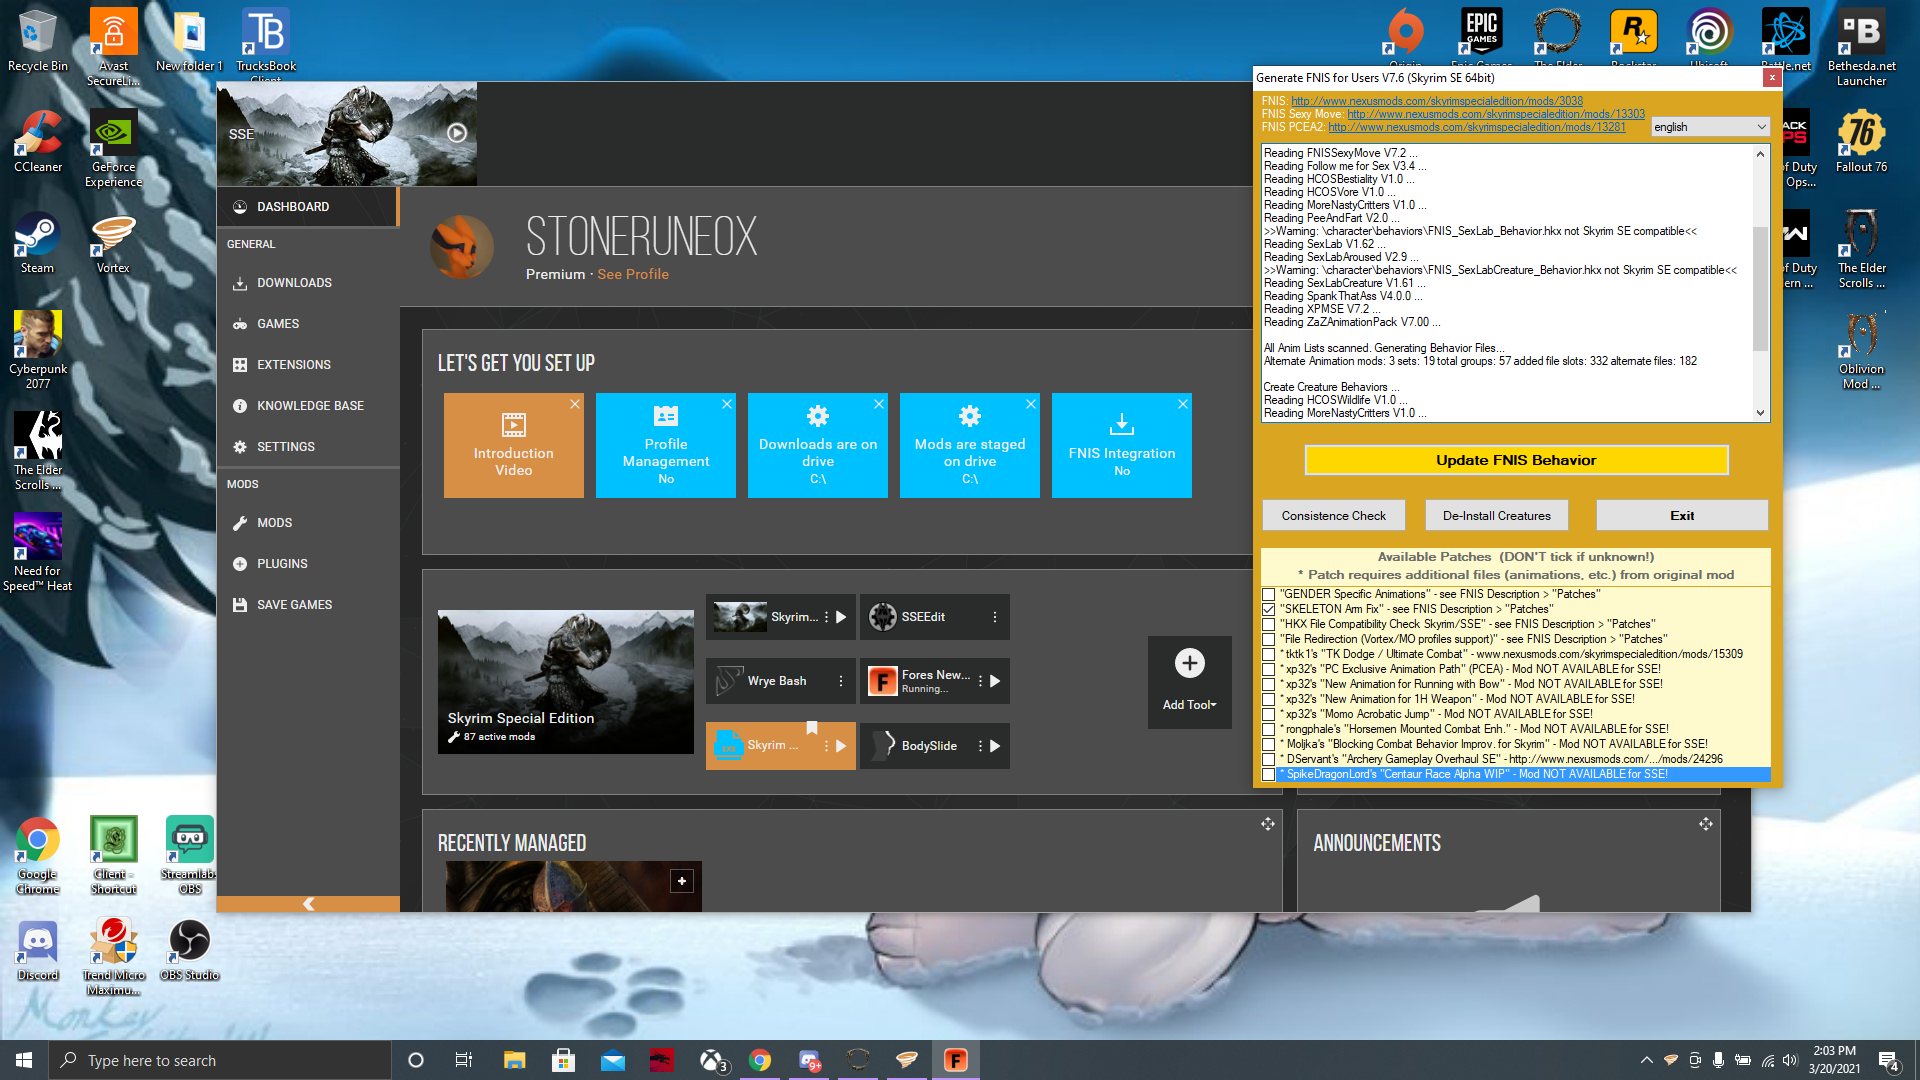This screenshot has width=1920, height=1080.
Task: Run the BodySlide tool with its play arrow
Action: [995, 746]
